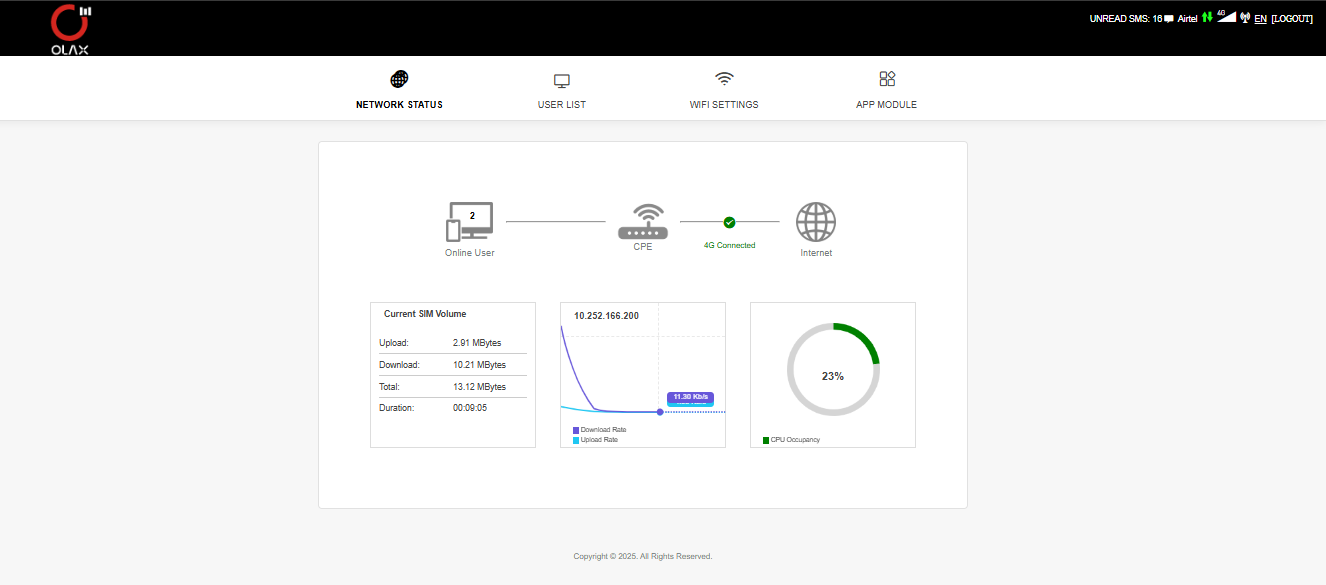Switch to the User List tab

[561, 91]
